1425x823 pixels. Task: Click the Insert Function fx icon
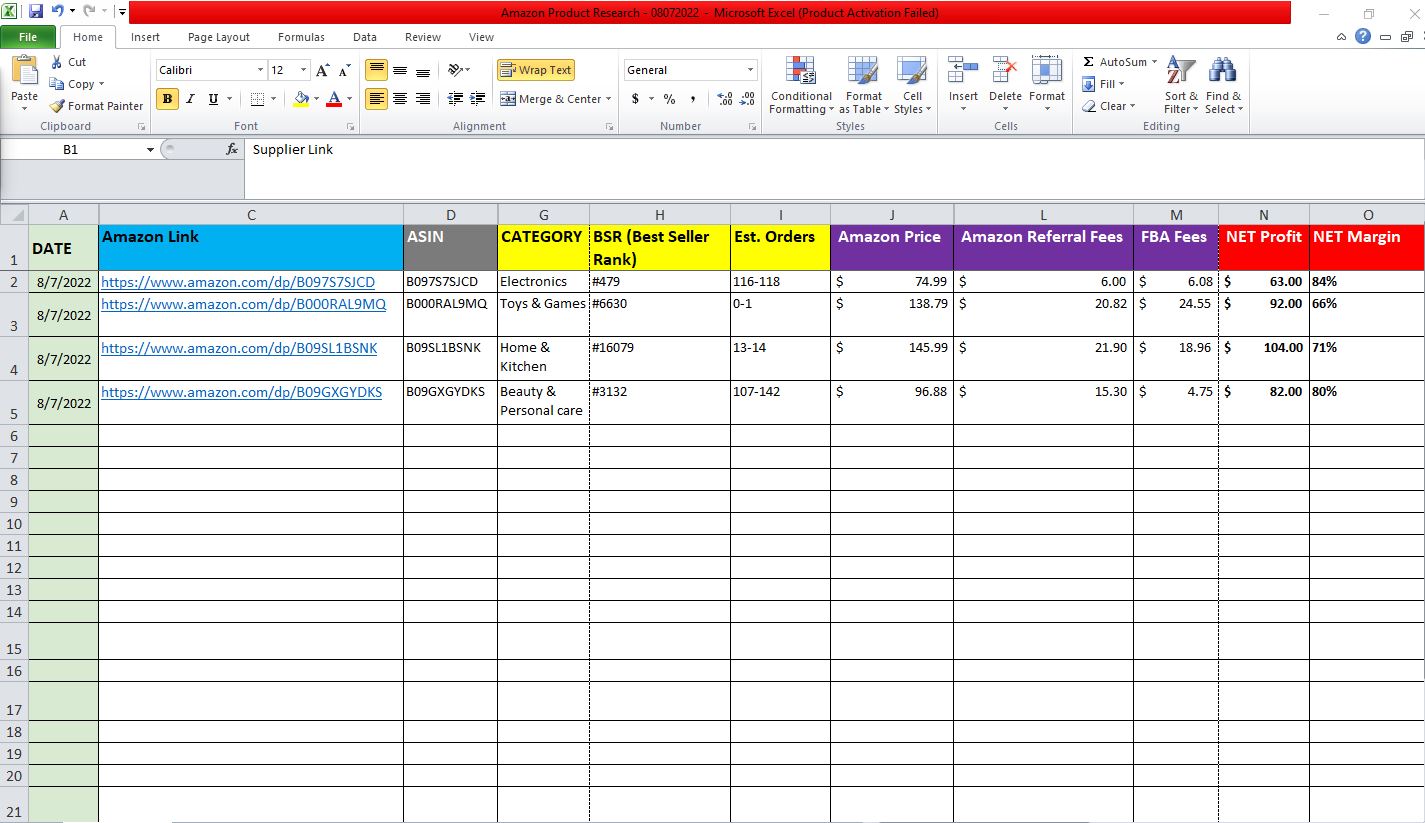coord(232,149)
